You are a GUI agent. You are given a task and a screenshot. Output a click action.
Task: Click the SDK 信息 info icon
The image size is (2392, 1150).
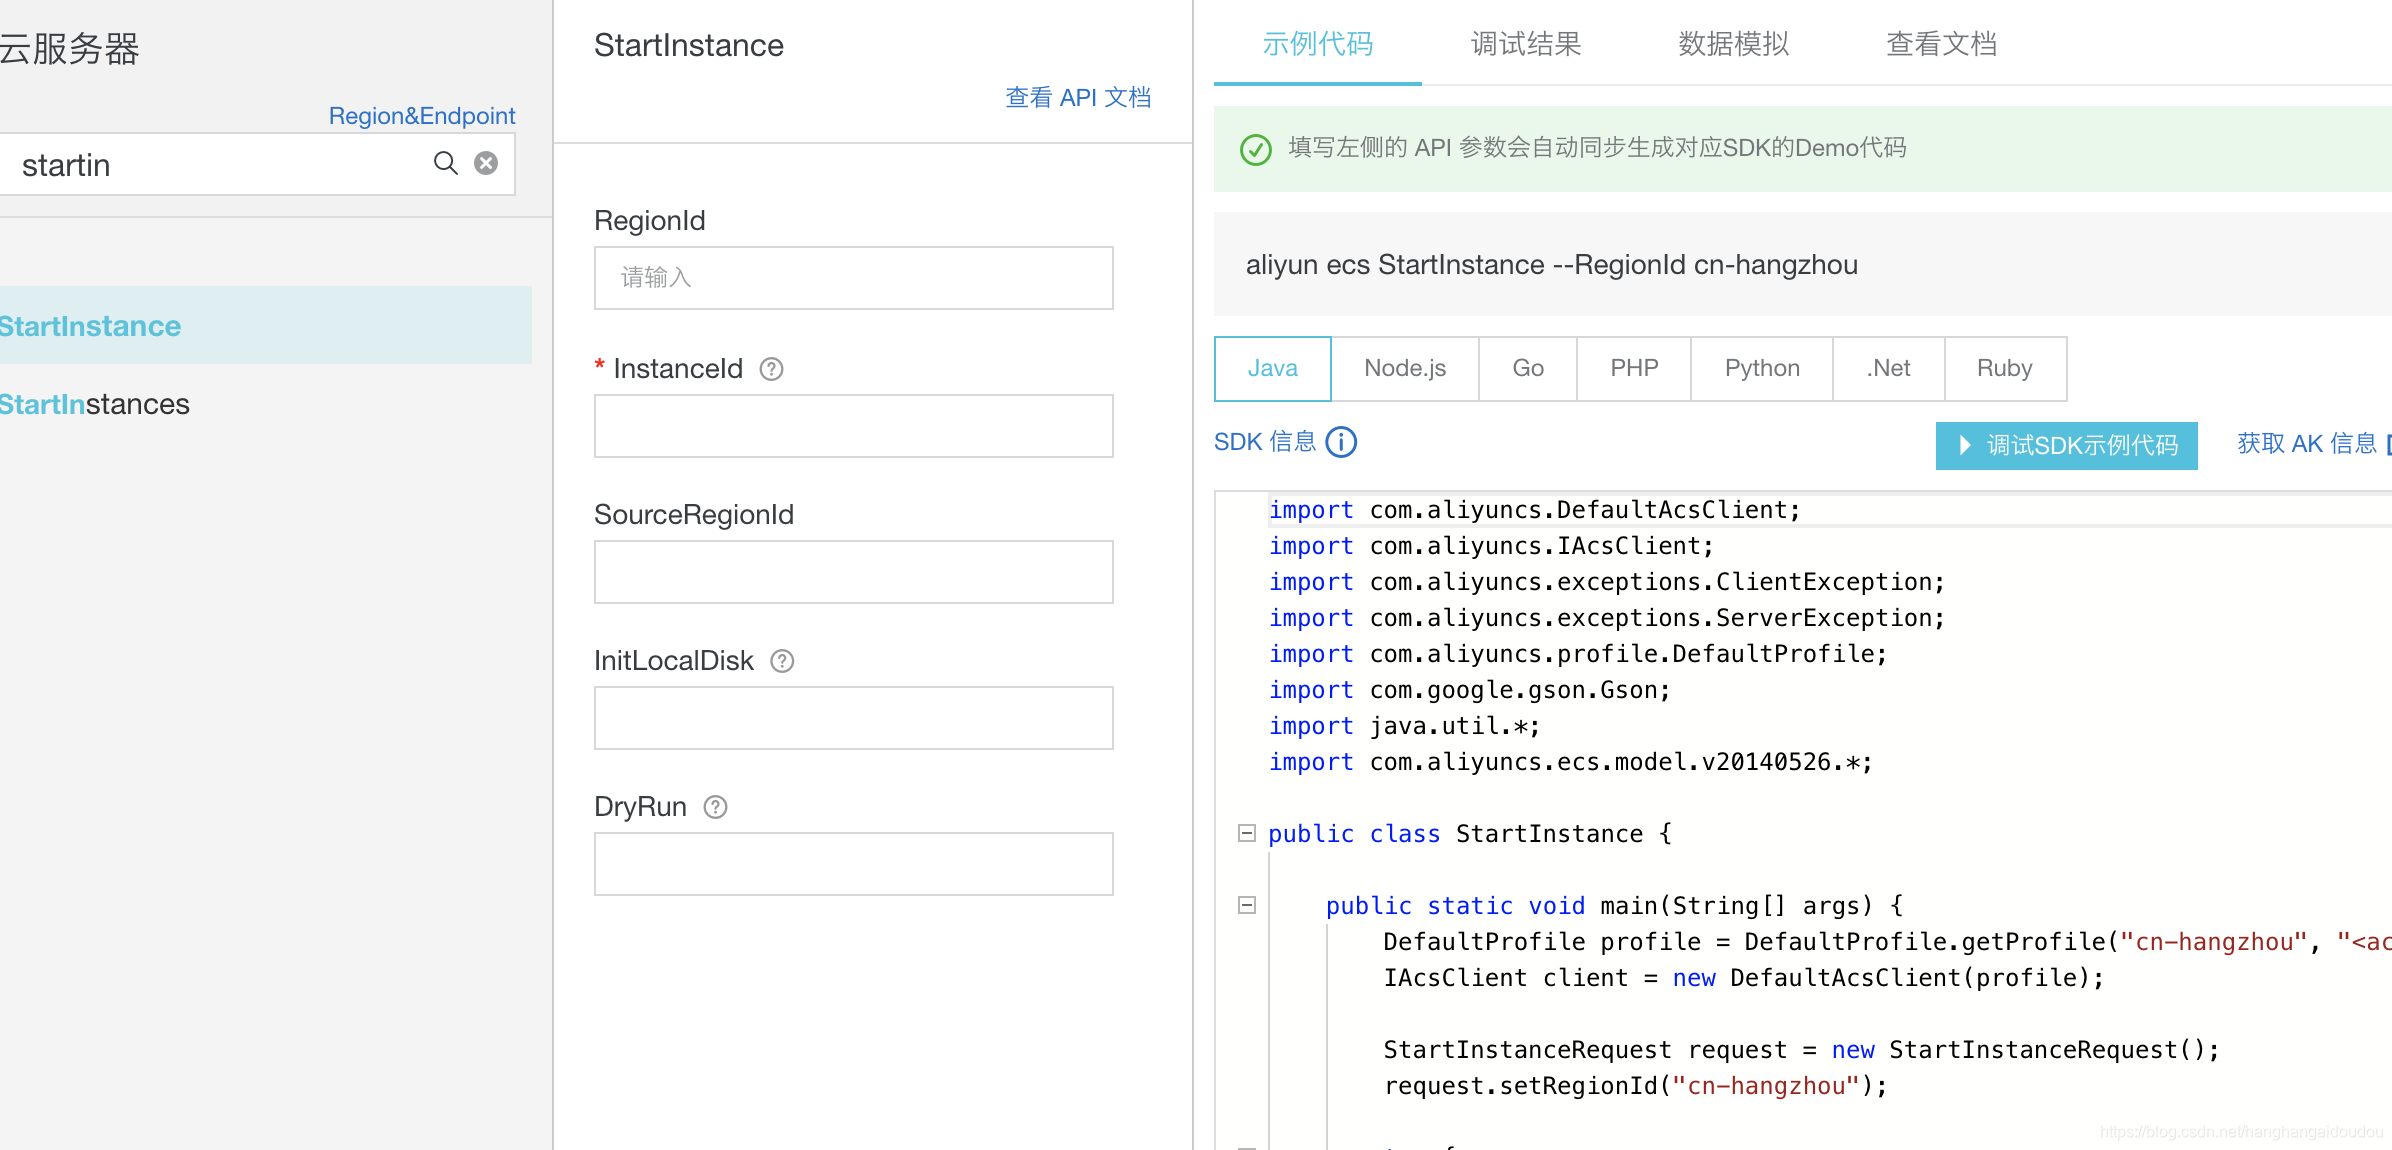click(x=1341, y=442)
